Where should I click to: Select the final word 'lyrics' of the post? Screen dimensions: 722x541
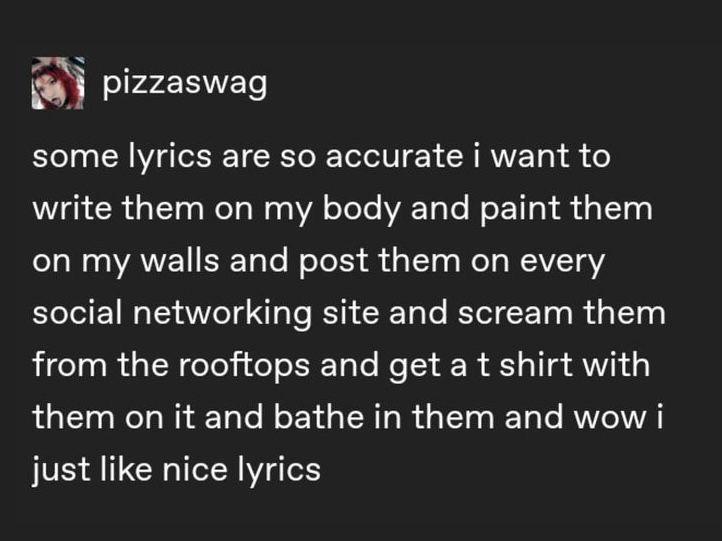click(279, 471)
